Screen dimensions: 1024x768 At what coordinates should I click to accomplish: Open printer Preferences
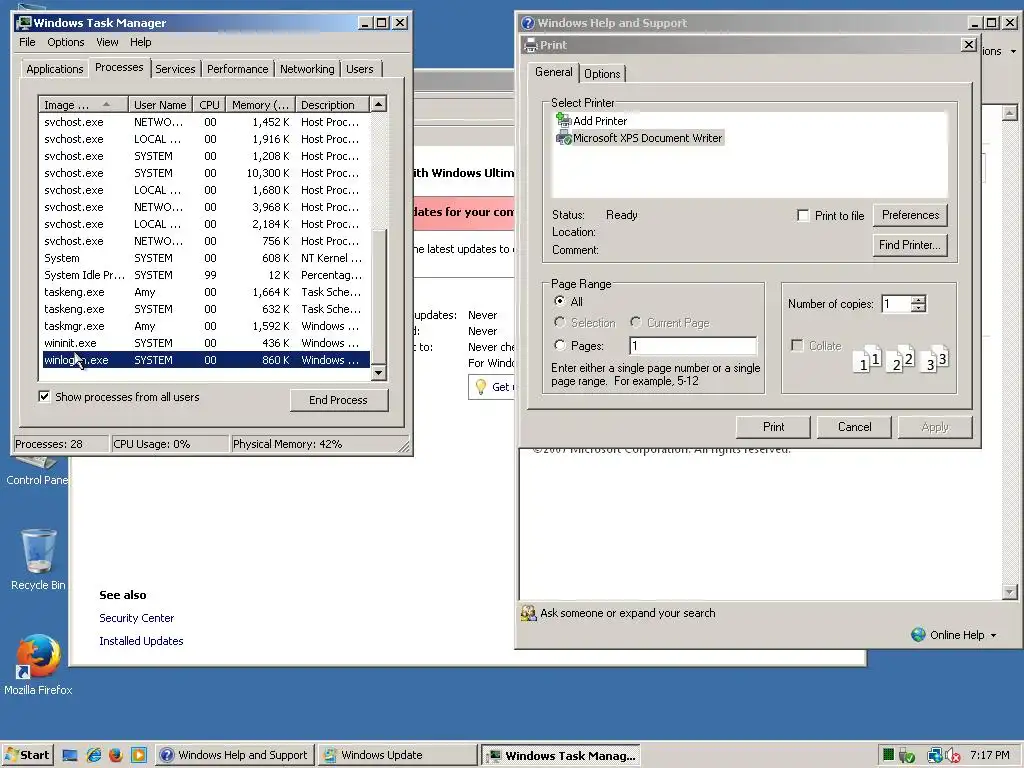(x=910, y=215)
